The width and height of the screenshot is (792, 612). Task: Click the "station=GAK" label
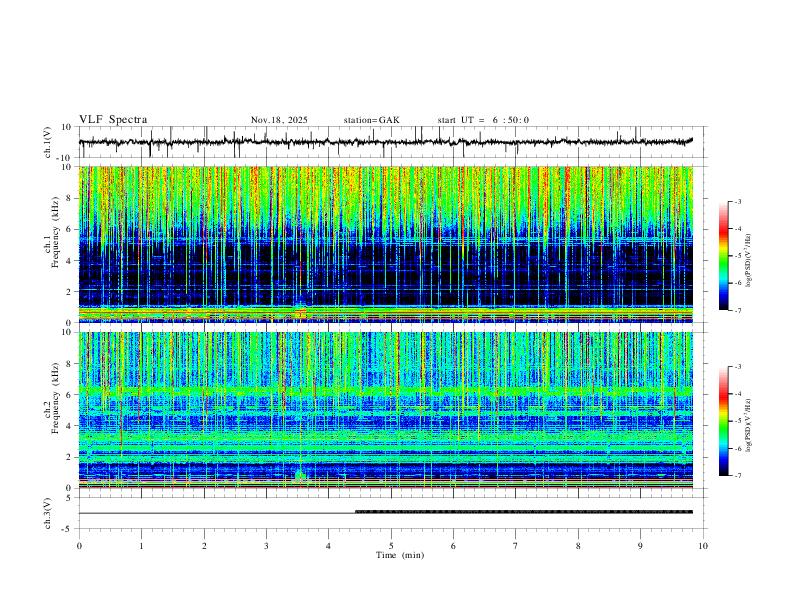pos(372,120)
